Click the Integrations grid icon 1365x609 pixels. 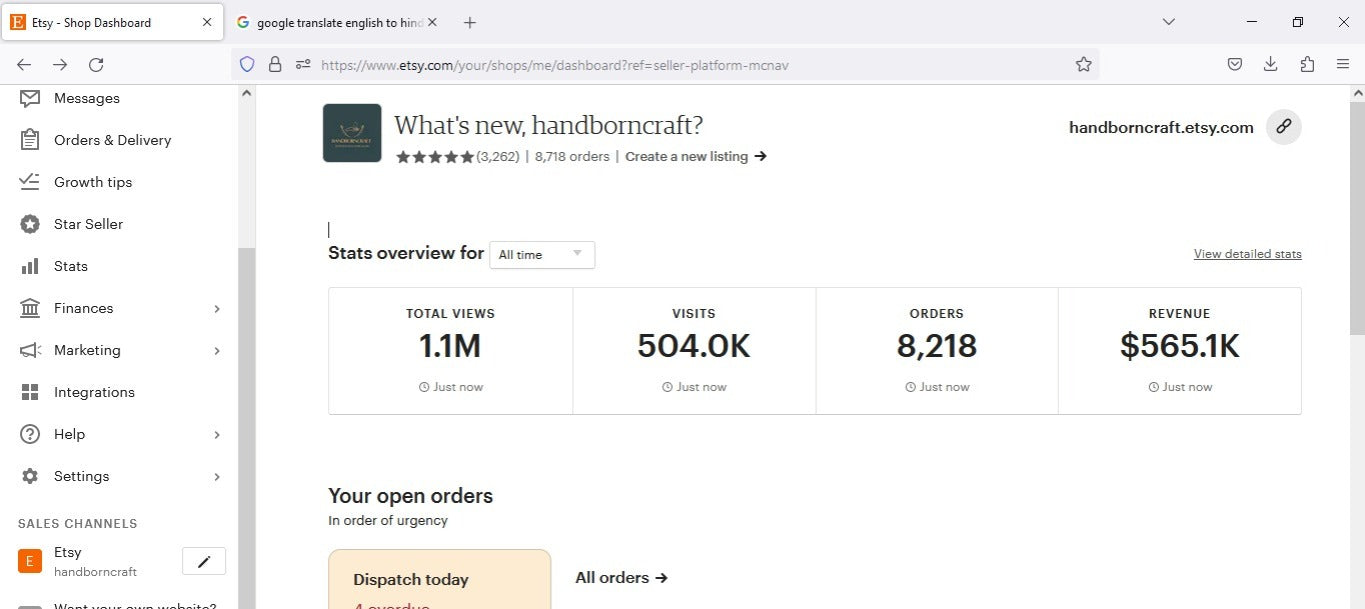[30, 392]
